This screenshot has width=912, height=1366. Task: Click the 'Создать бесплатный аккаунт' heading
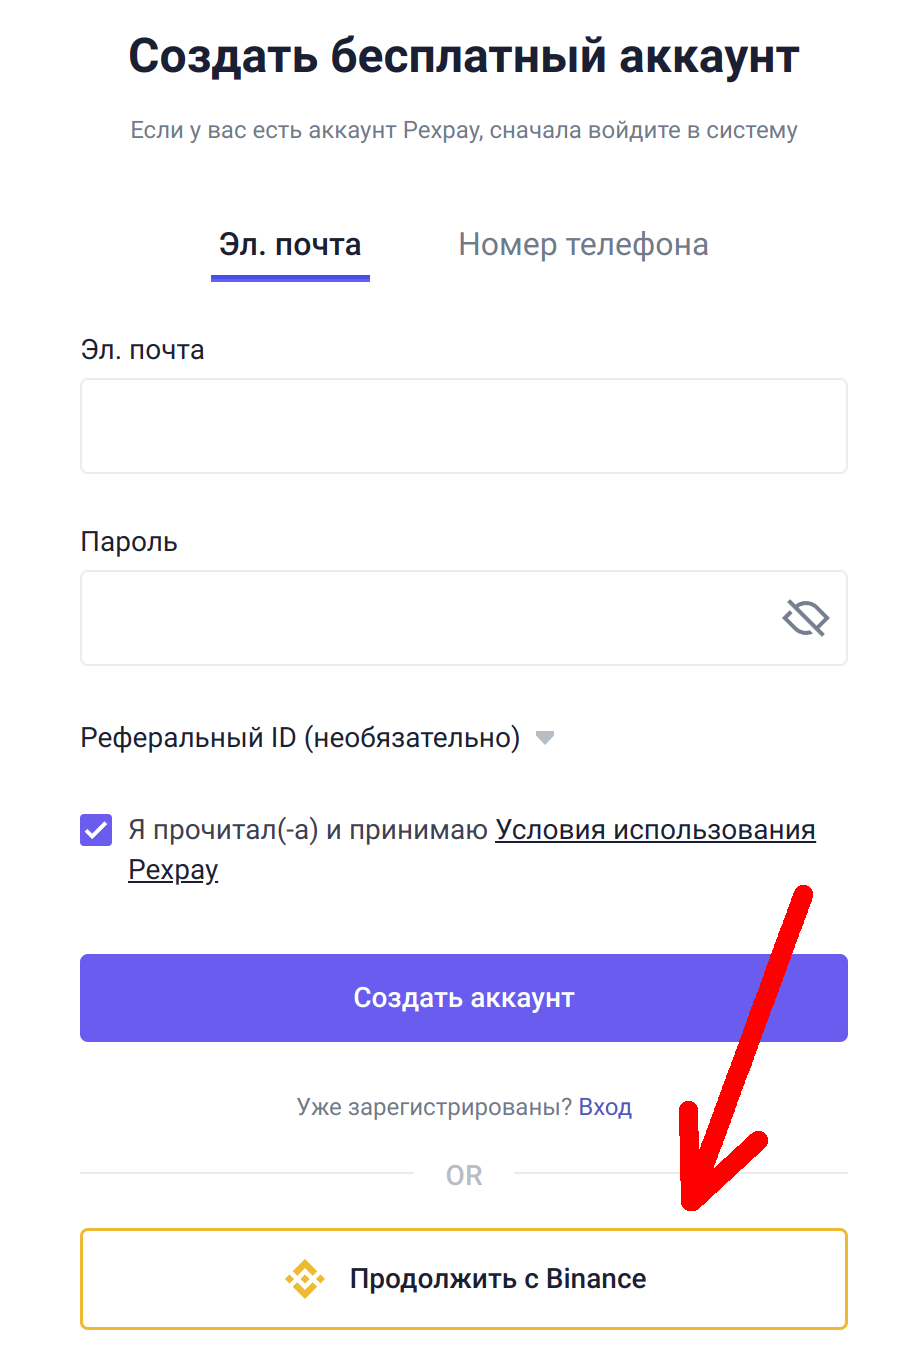464,56
